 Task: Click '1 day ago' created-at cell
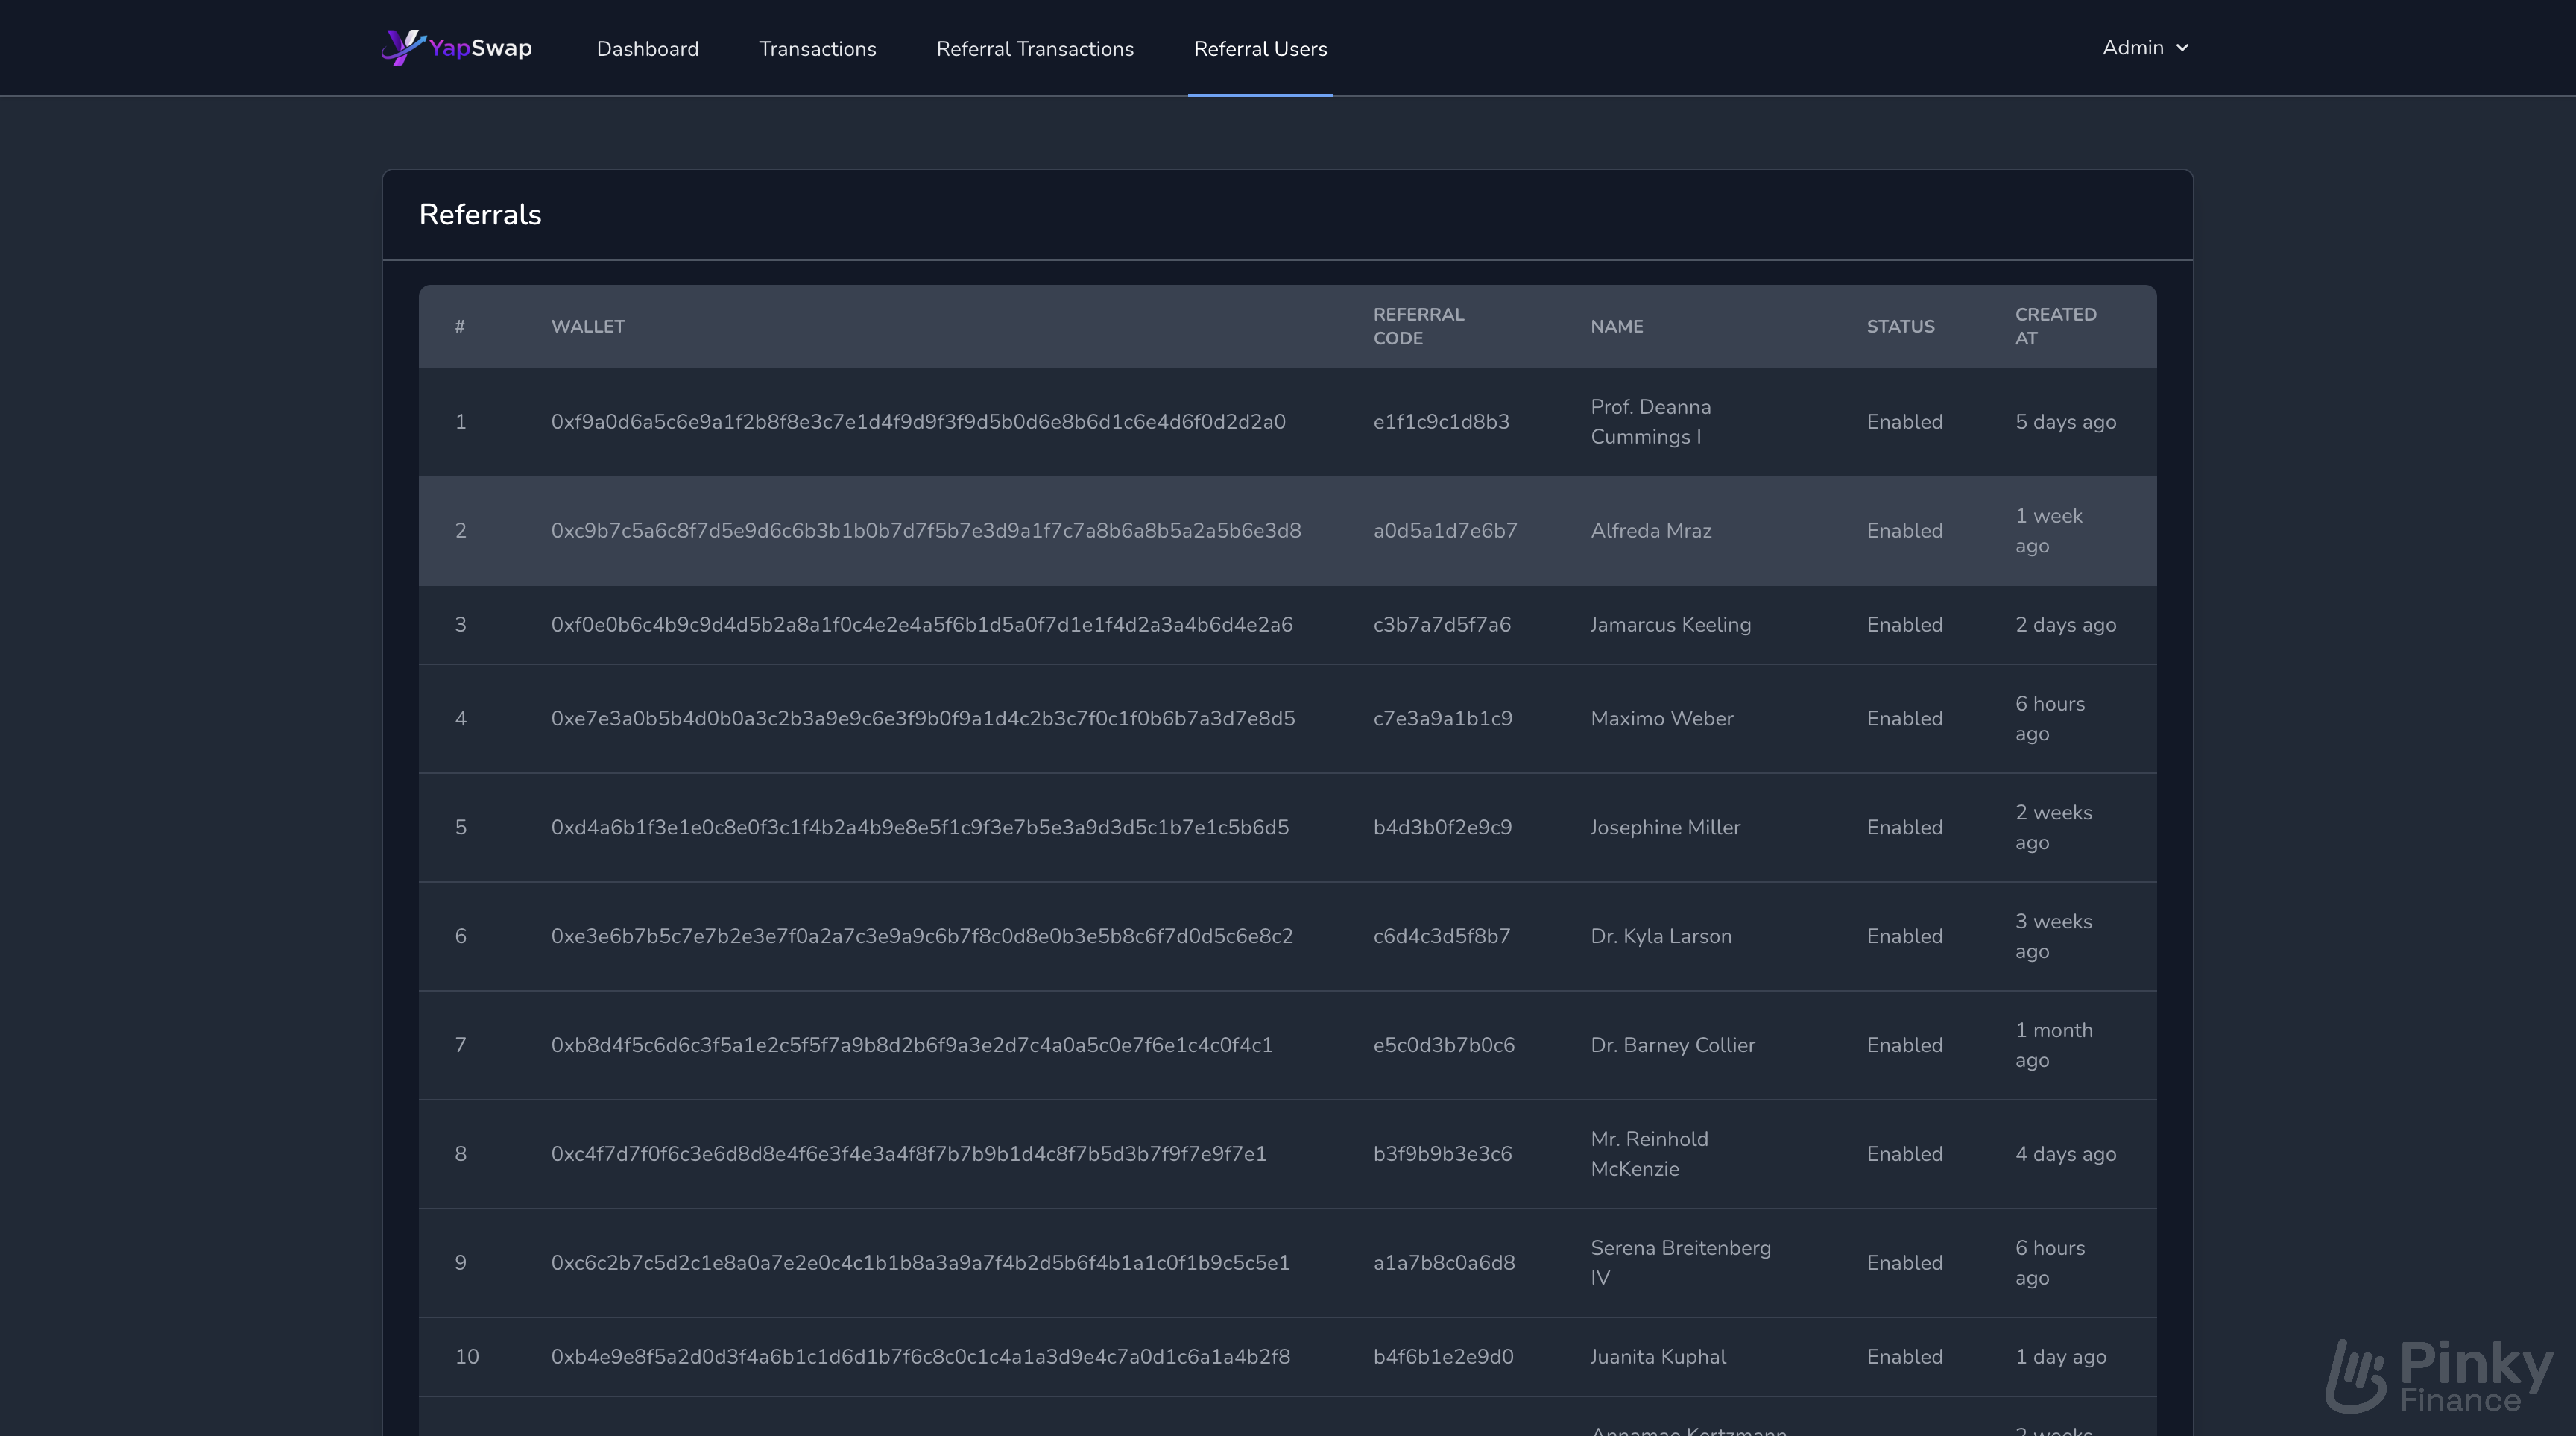[x=2060, y=1356]
